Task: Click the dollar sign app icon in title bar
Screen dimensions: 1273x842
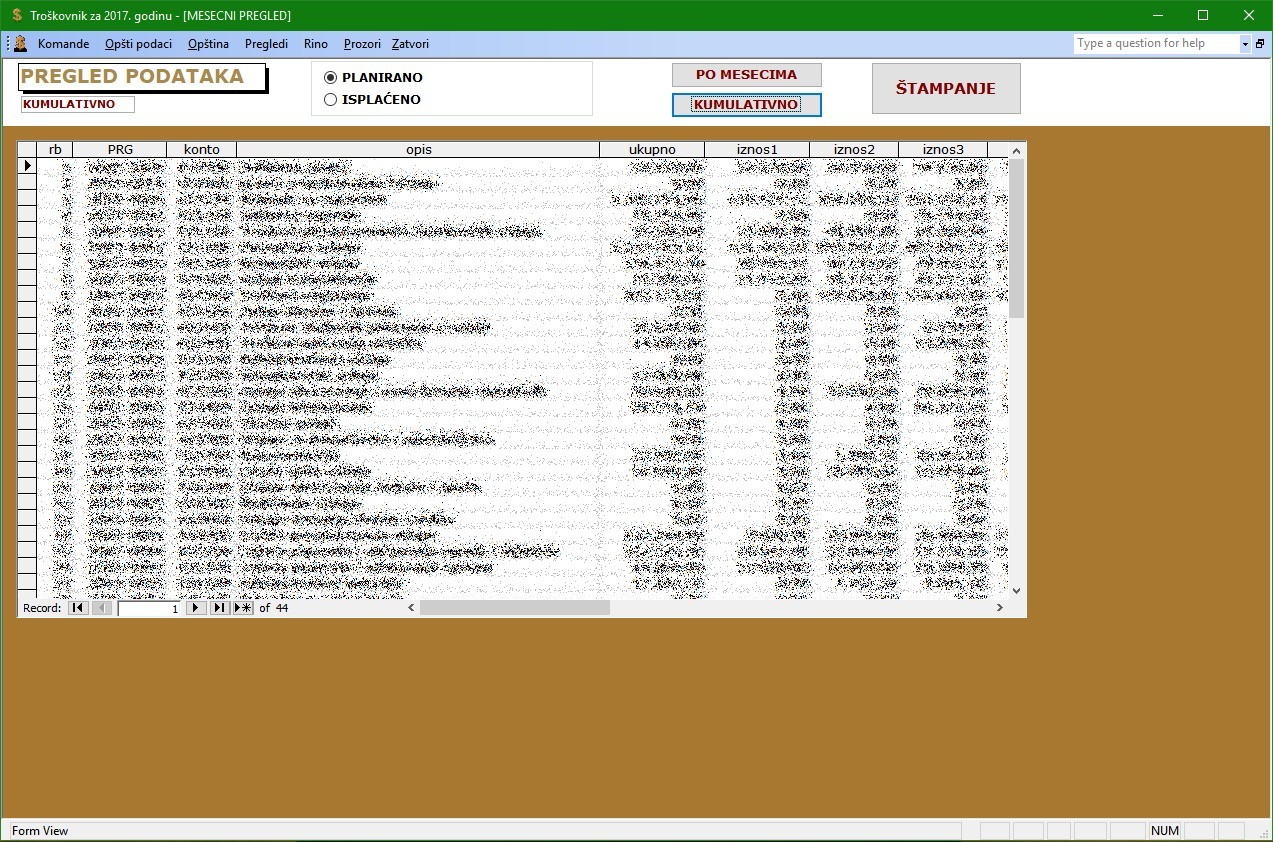Action: click(x=17, y=15)
